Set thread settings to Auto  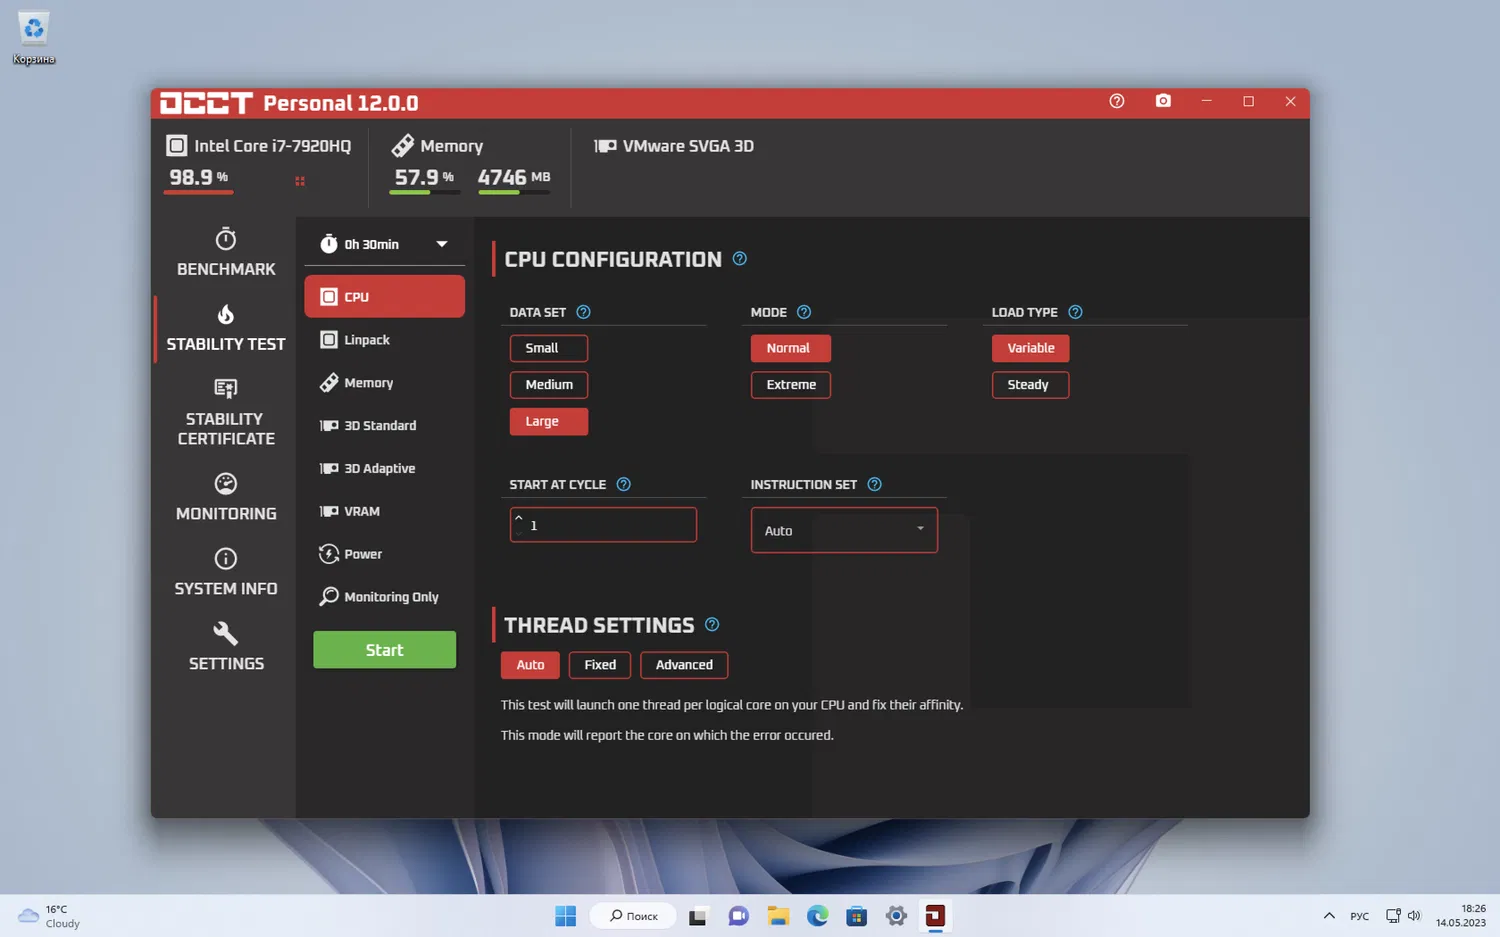click(x=530, y=665)
